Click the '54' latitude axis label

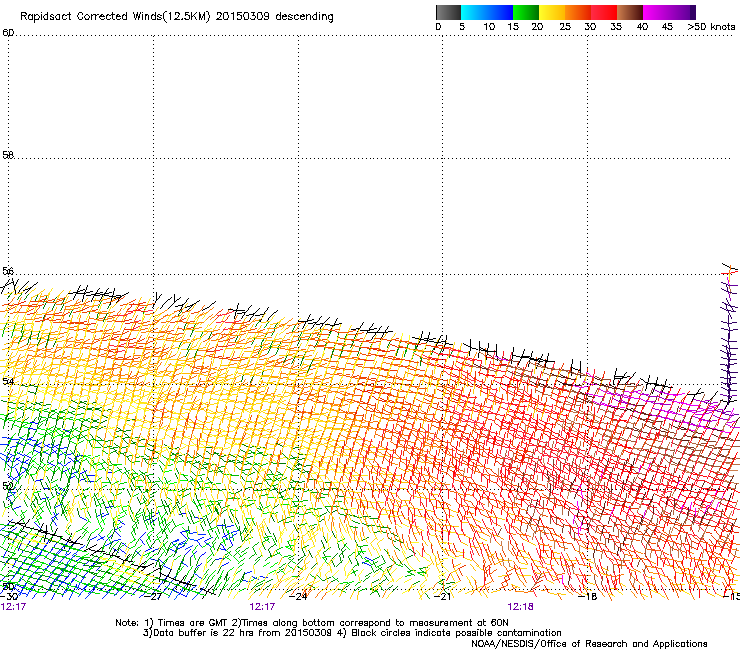pyautogui.click(x=8, y=381)
